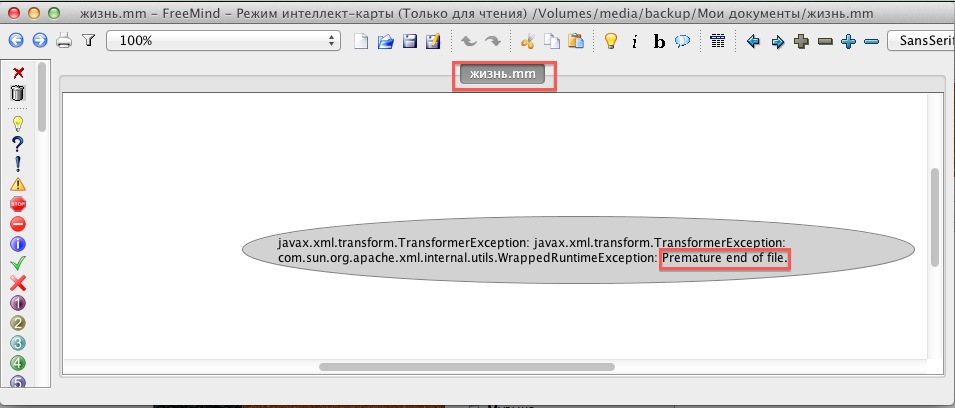Click the vertical scrollbar of the map
The height and width of the screenshot is (408, 955).
pyautogui.click(x=935, y=217)
